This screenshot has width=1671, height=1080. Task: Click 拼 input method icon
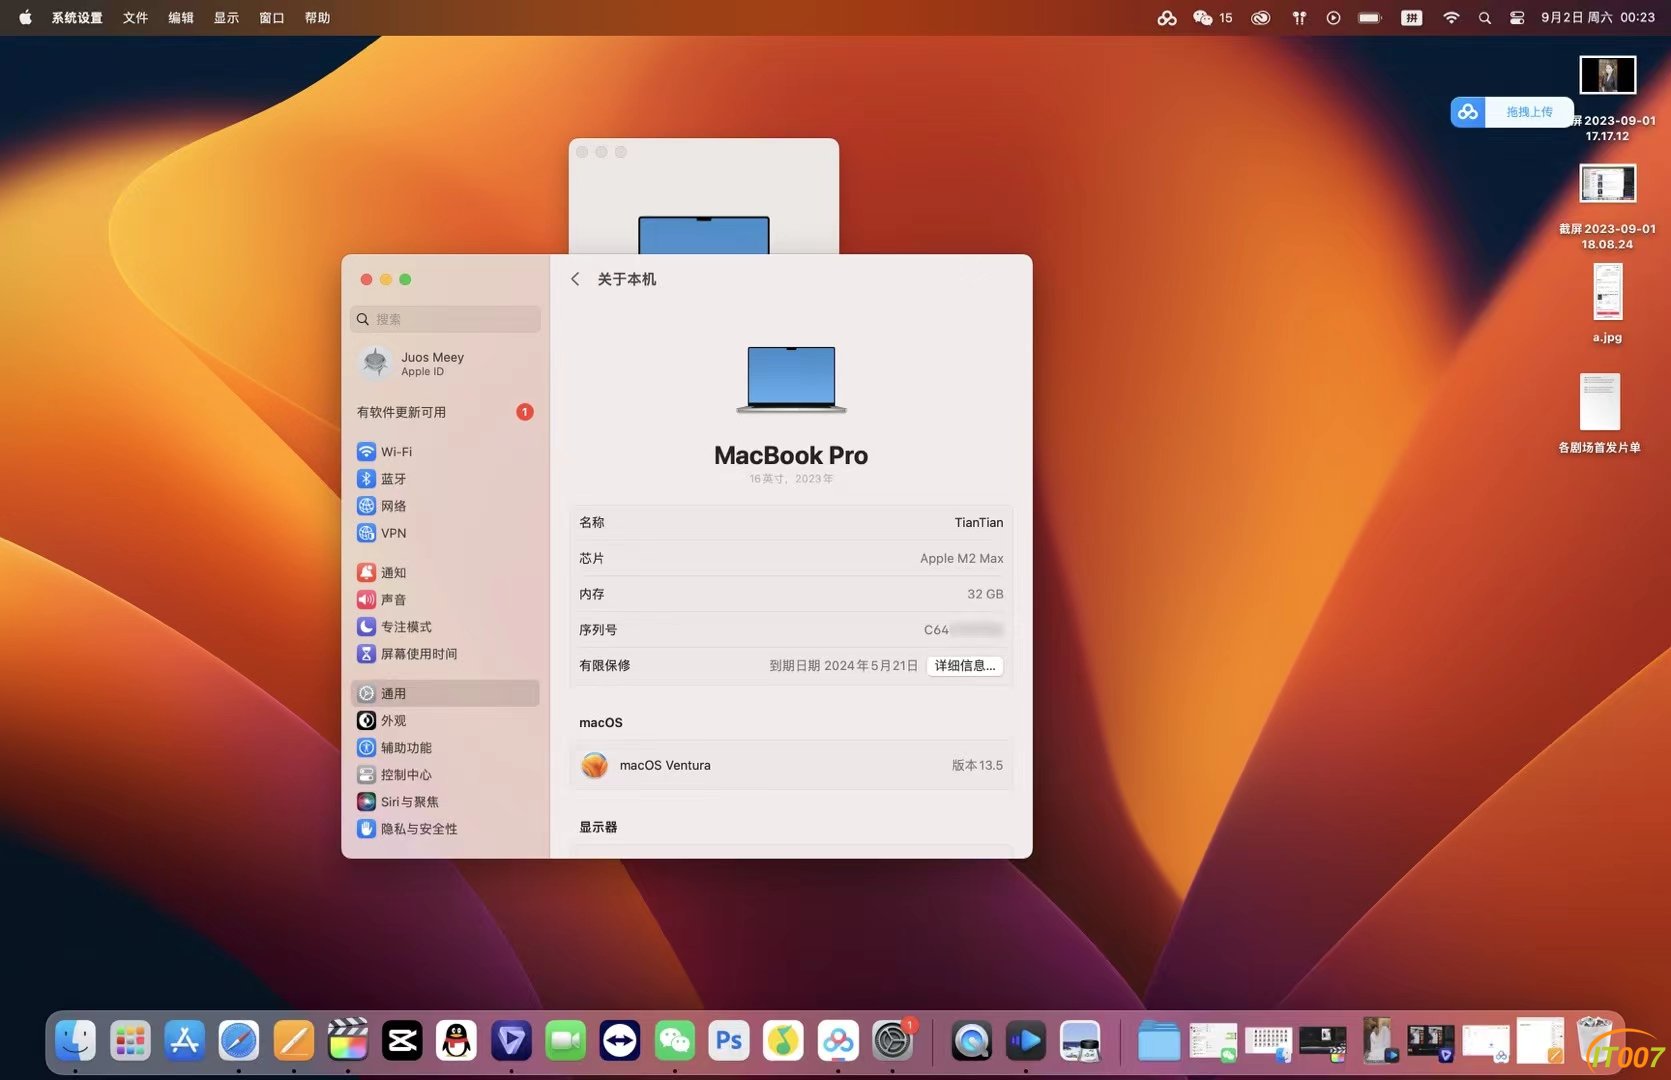coord(1411,17)
